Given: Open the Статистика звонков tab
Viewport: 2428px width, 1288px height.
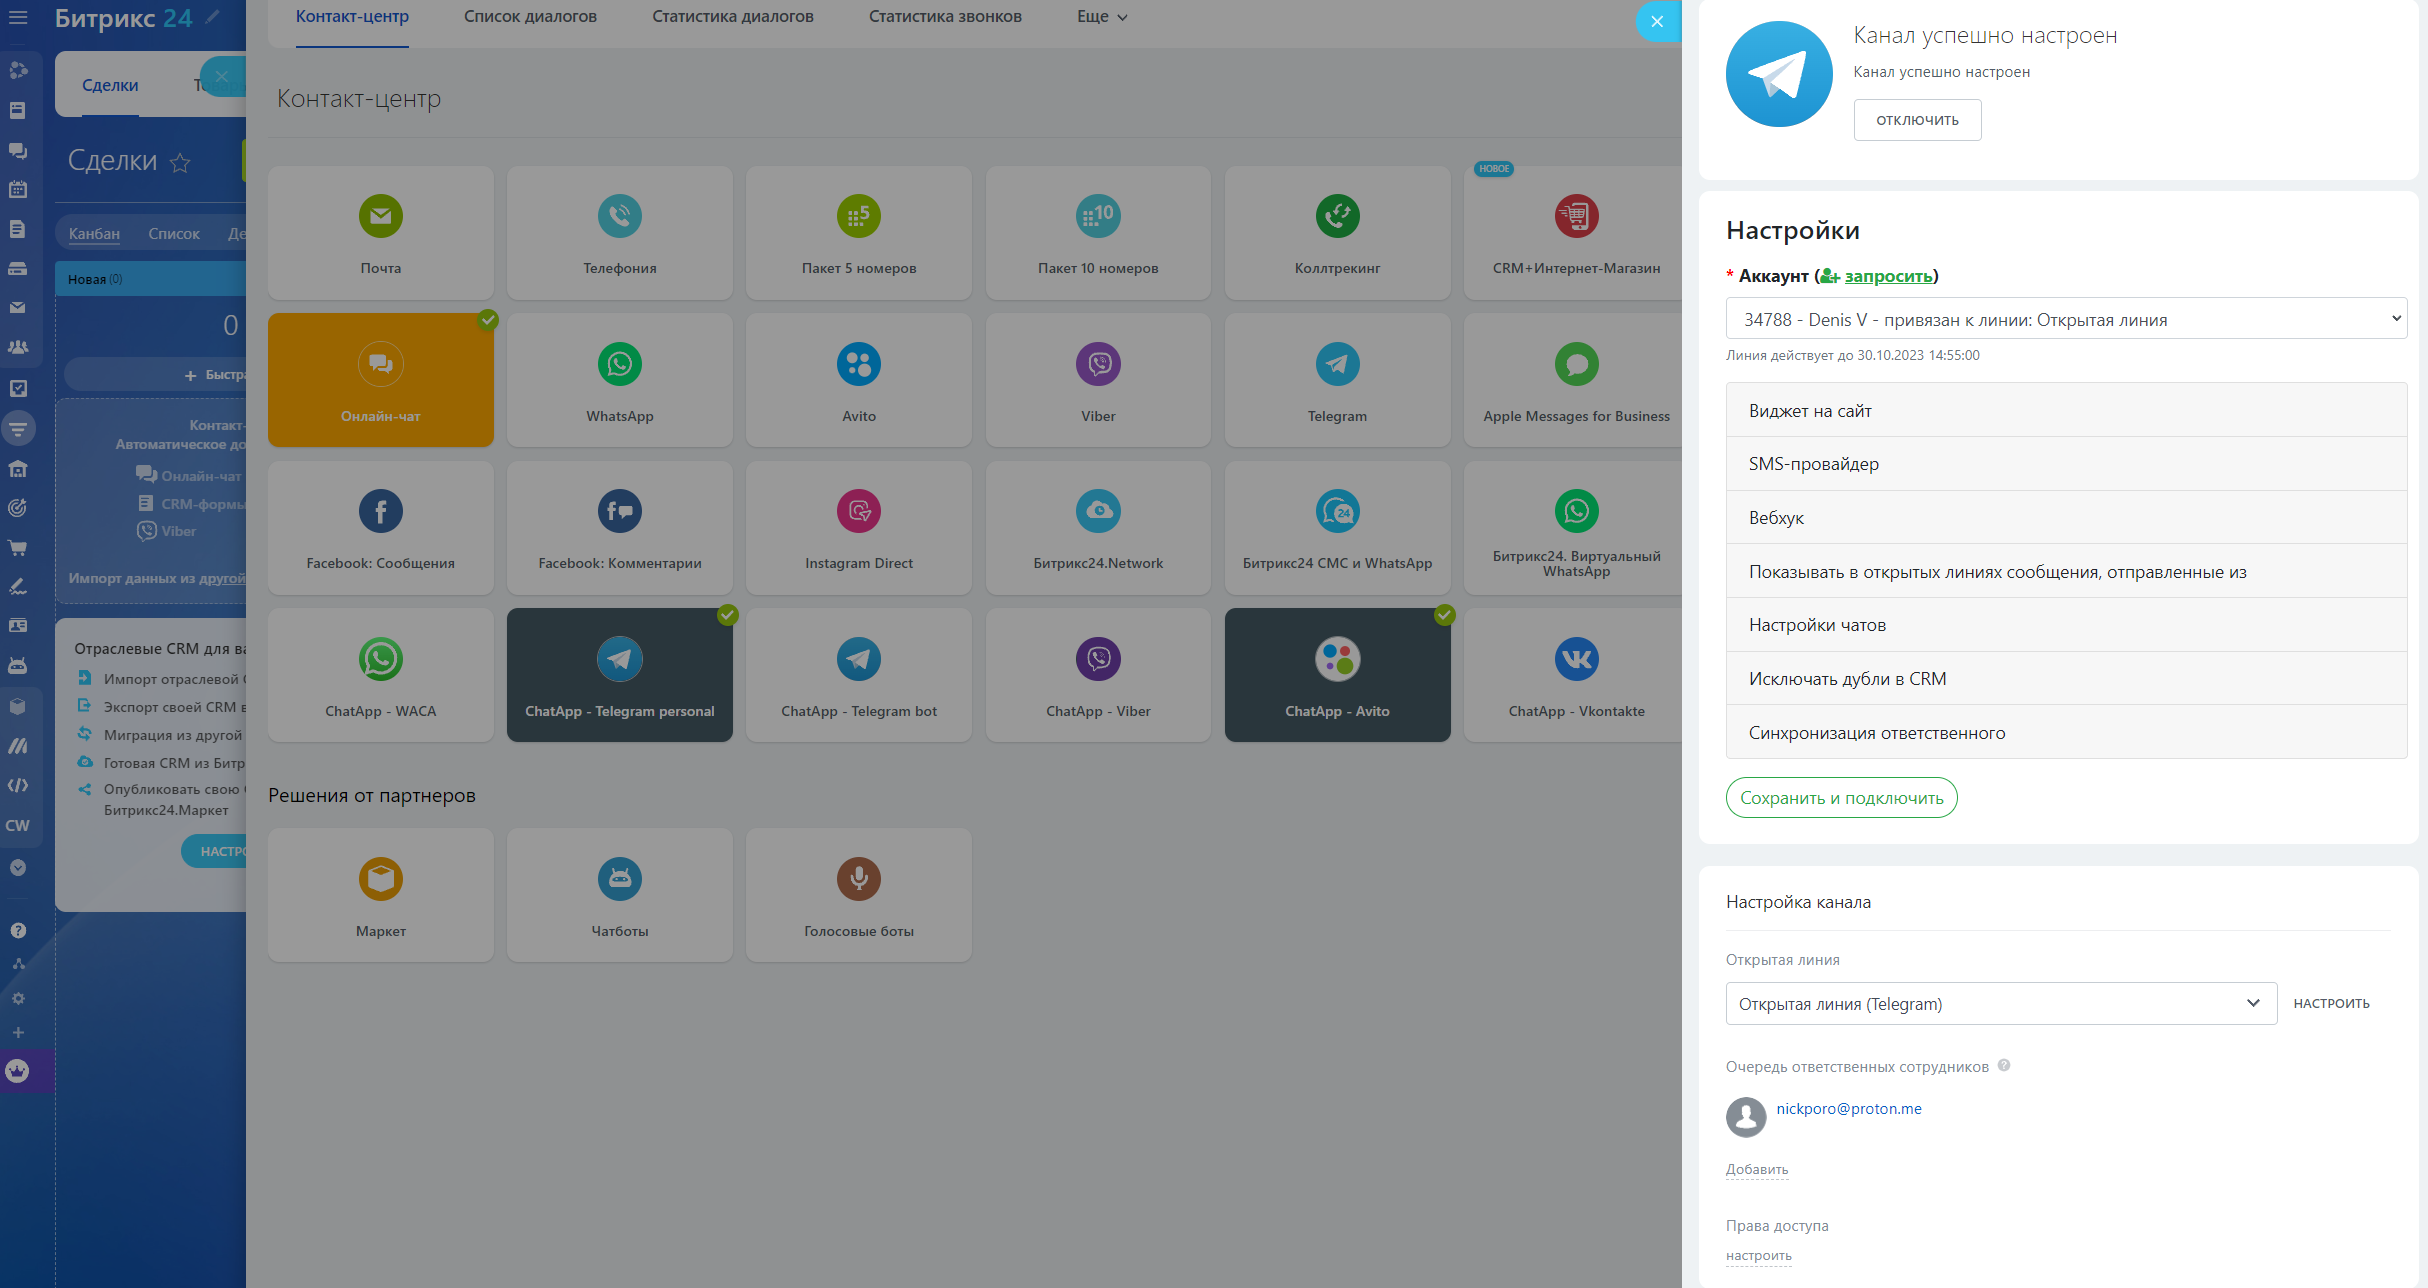Looking at the screenshot, I should [x=944, y=17].
